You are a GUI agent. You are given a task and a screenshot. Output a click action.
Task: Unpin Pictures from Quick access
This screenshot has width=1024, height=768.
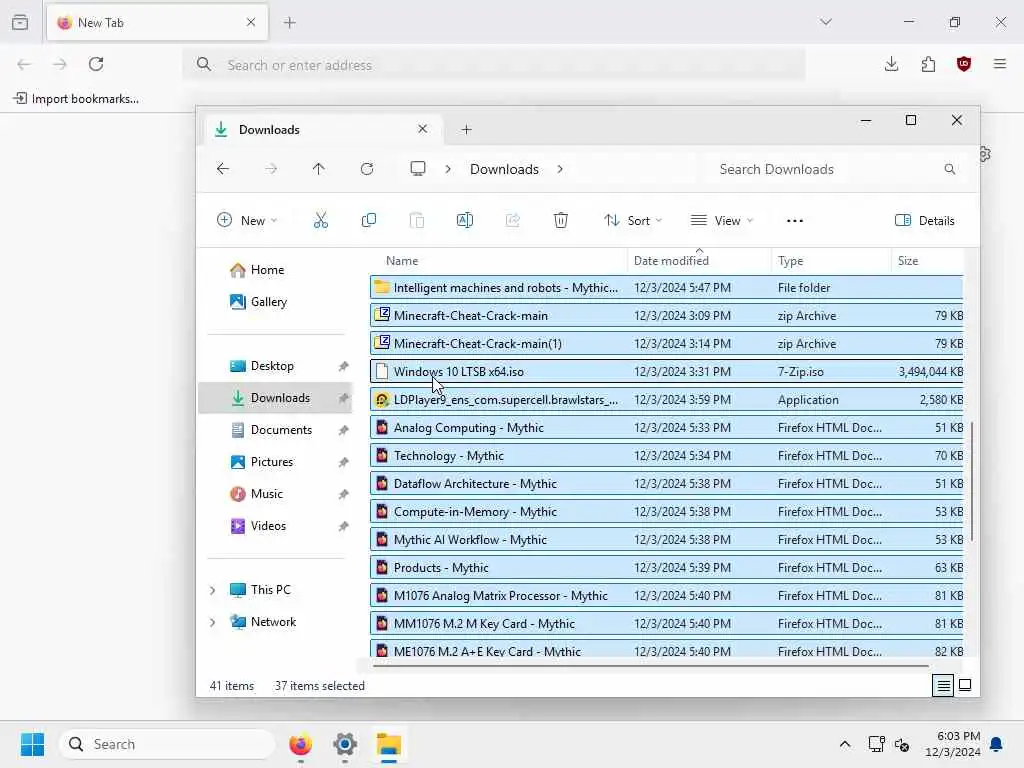point(344,462)
